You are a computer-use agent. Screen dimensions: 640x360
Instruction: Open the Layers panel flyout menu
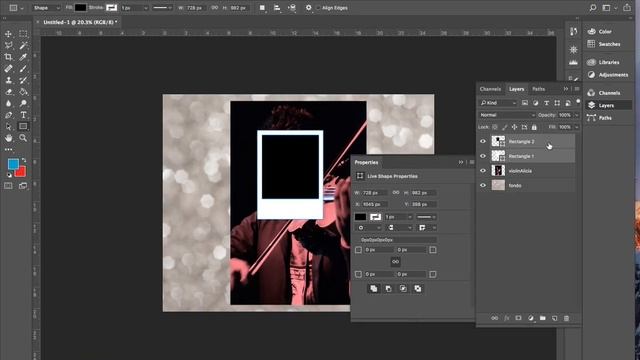point(577,89)
